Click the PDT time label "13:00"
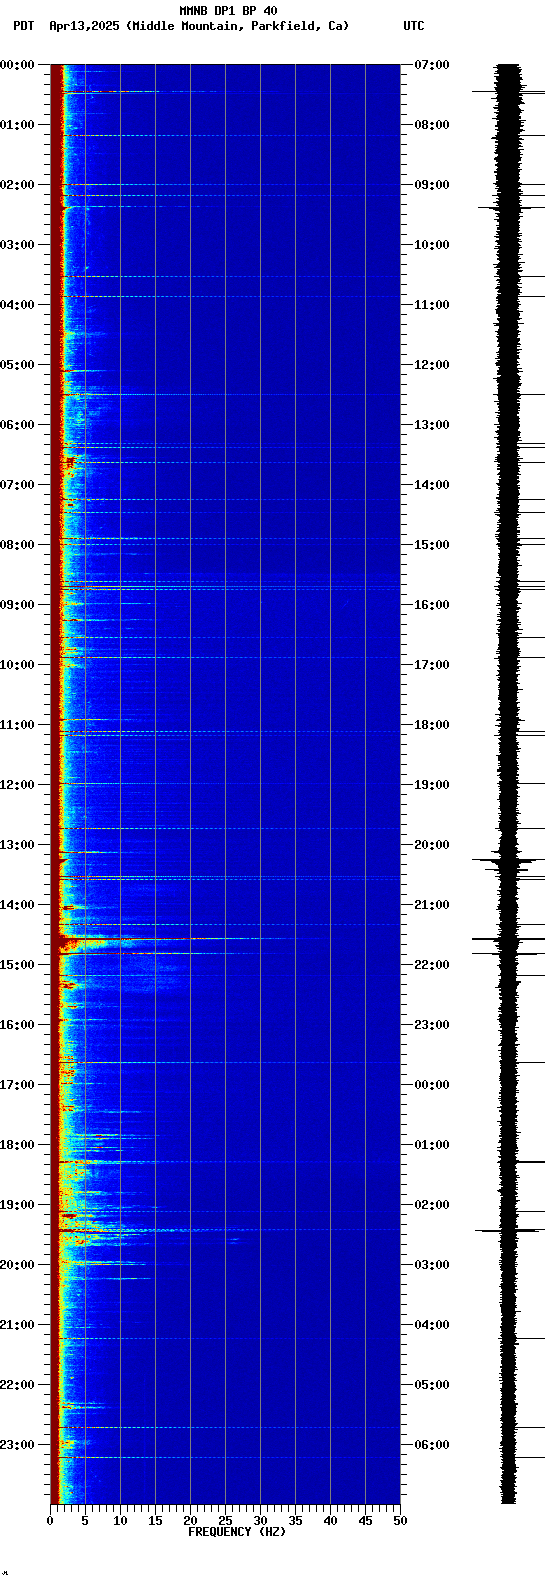 pos(18,845)
